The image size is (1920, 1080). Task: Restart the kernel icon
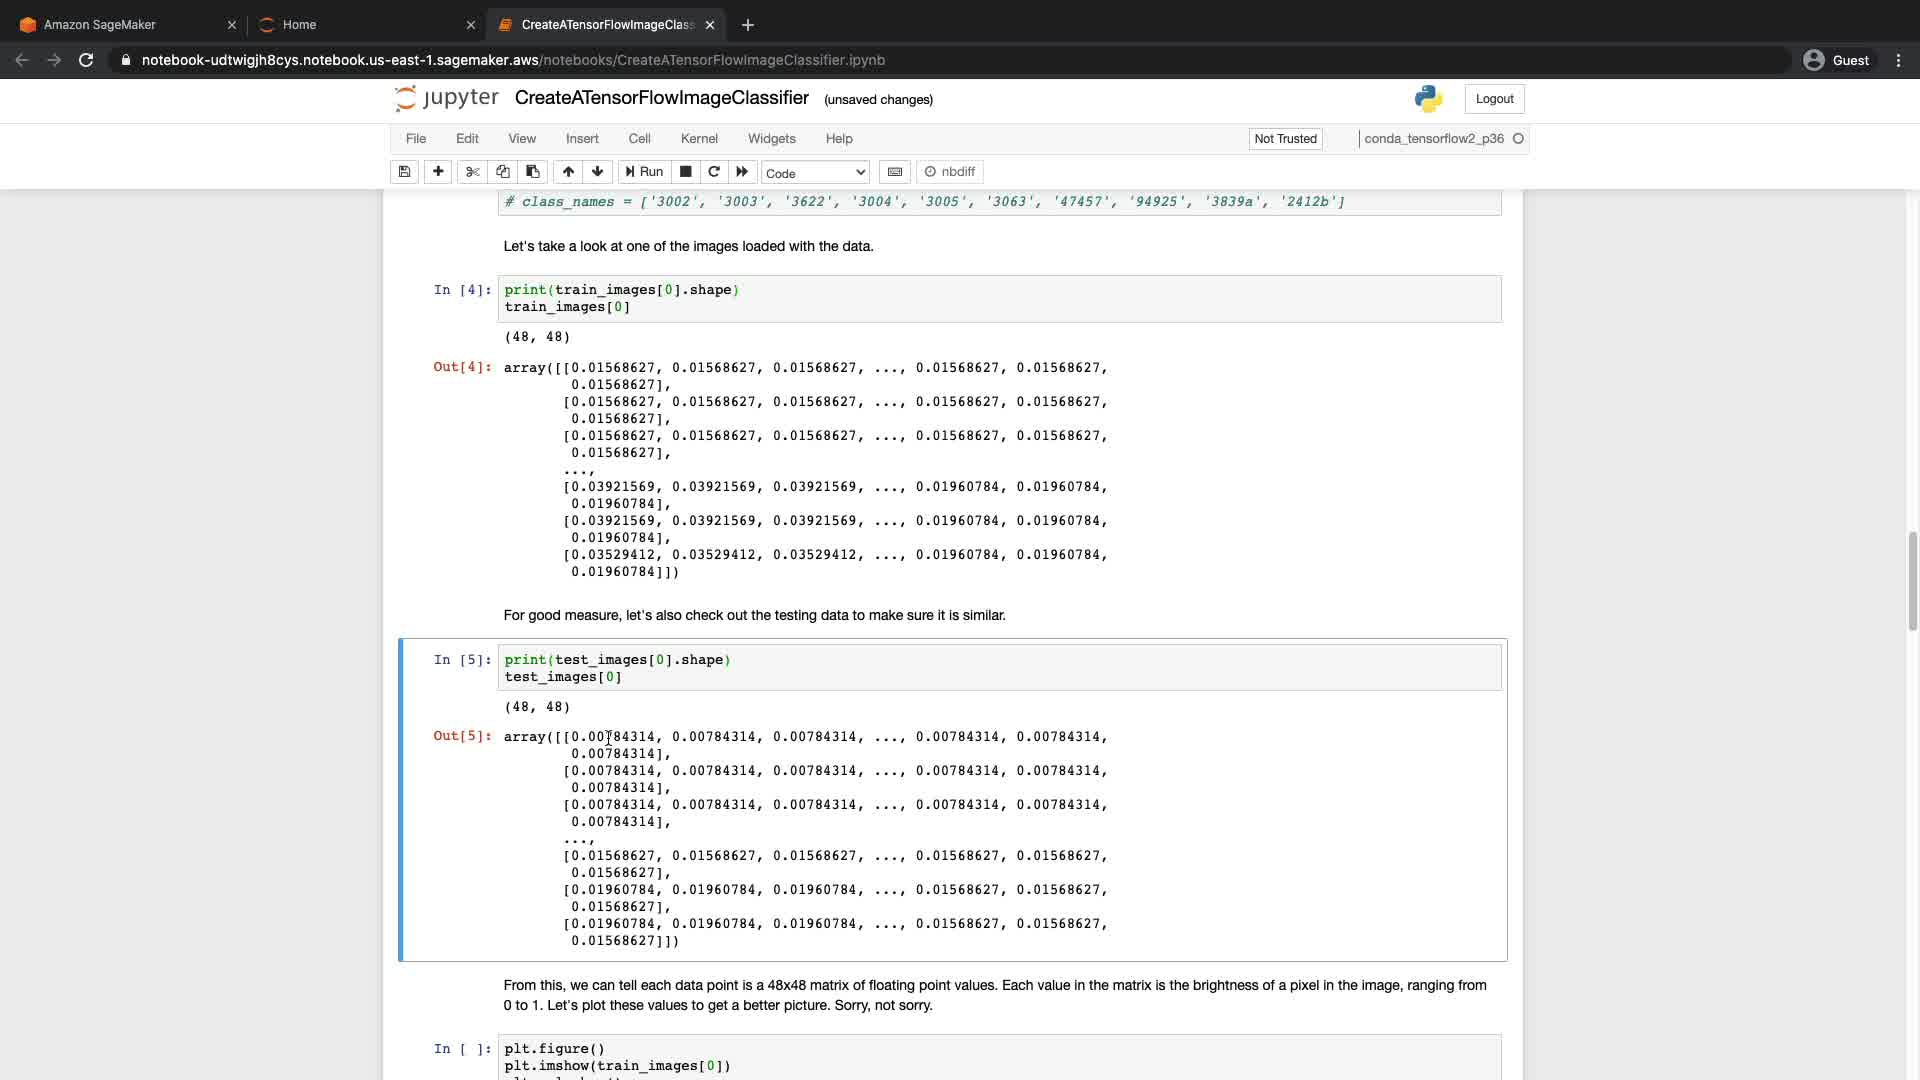point(714,172)
